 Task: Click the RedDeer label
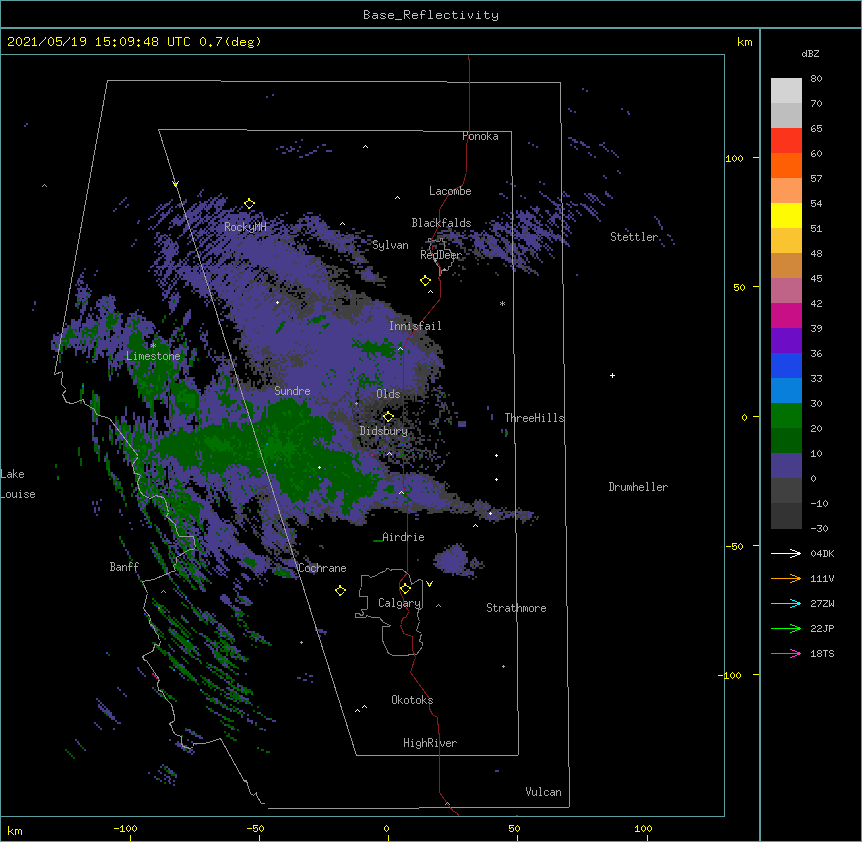click(x=441, y=255)
